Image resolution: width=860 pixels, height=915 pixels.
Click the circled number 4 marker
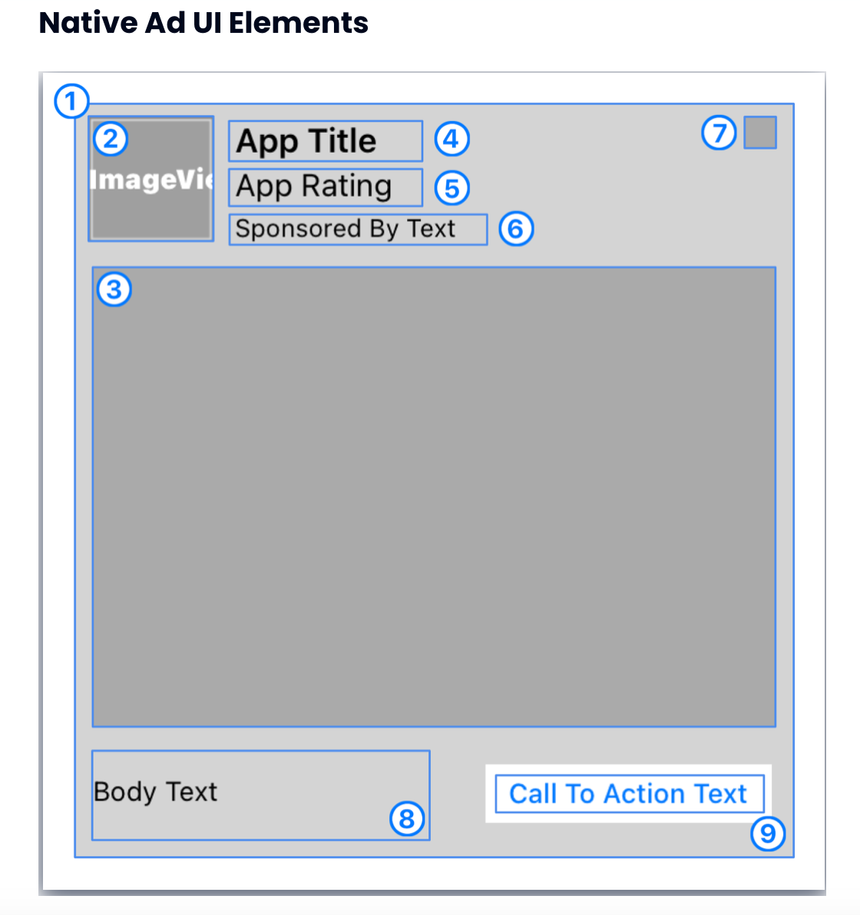[452, 139]
